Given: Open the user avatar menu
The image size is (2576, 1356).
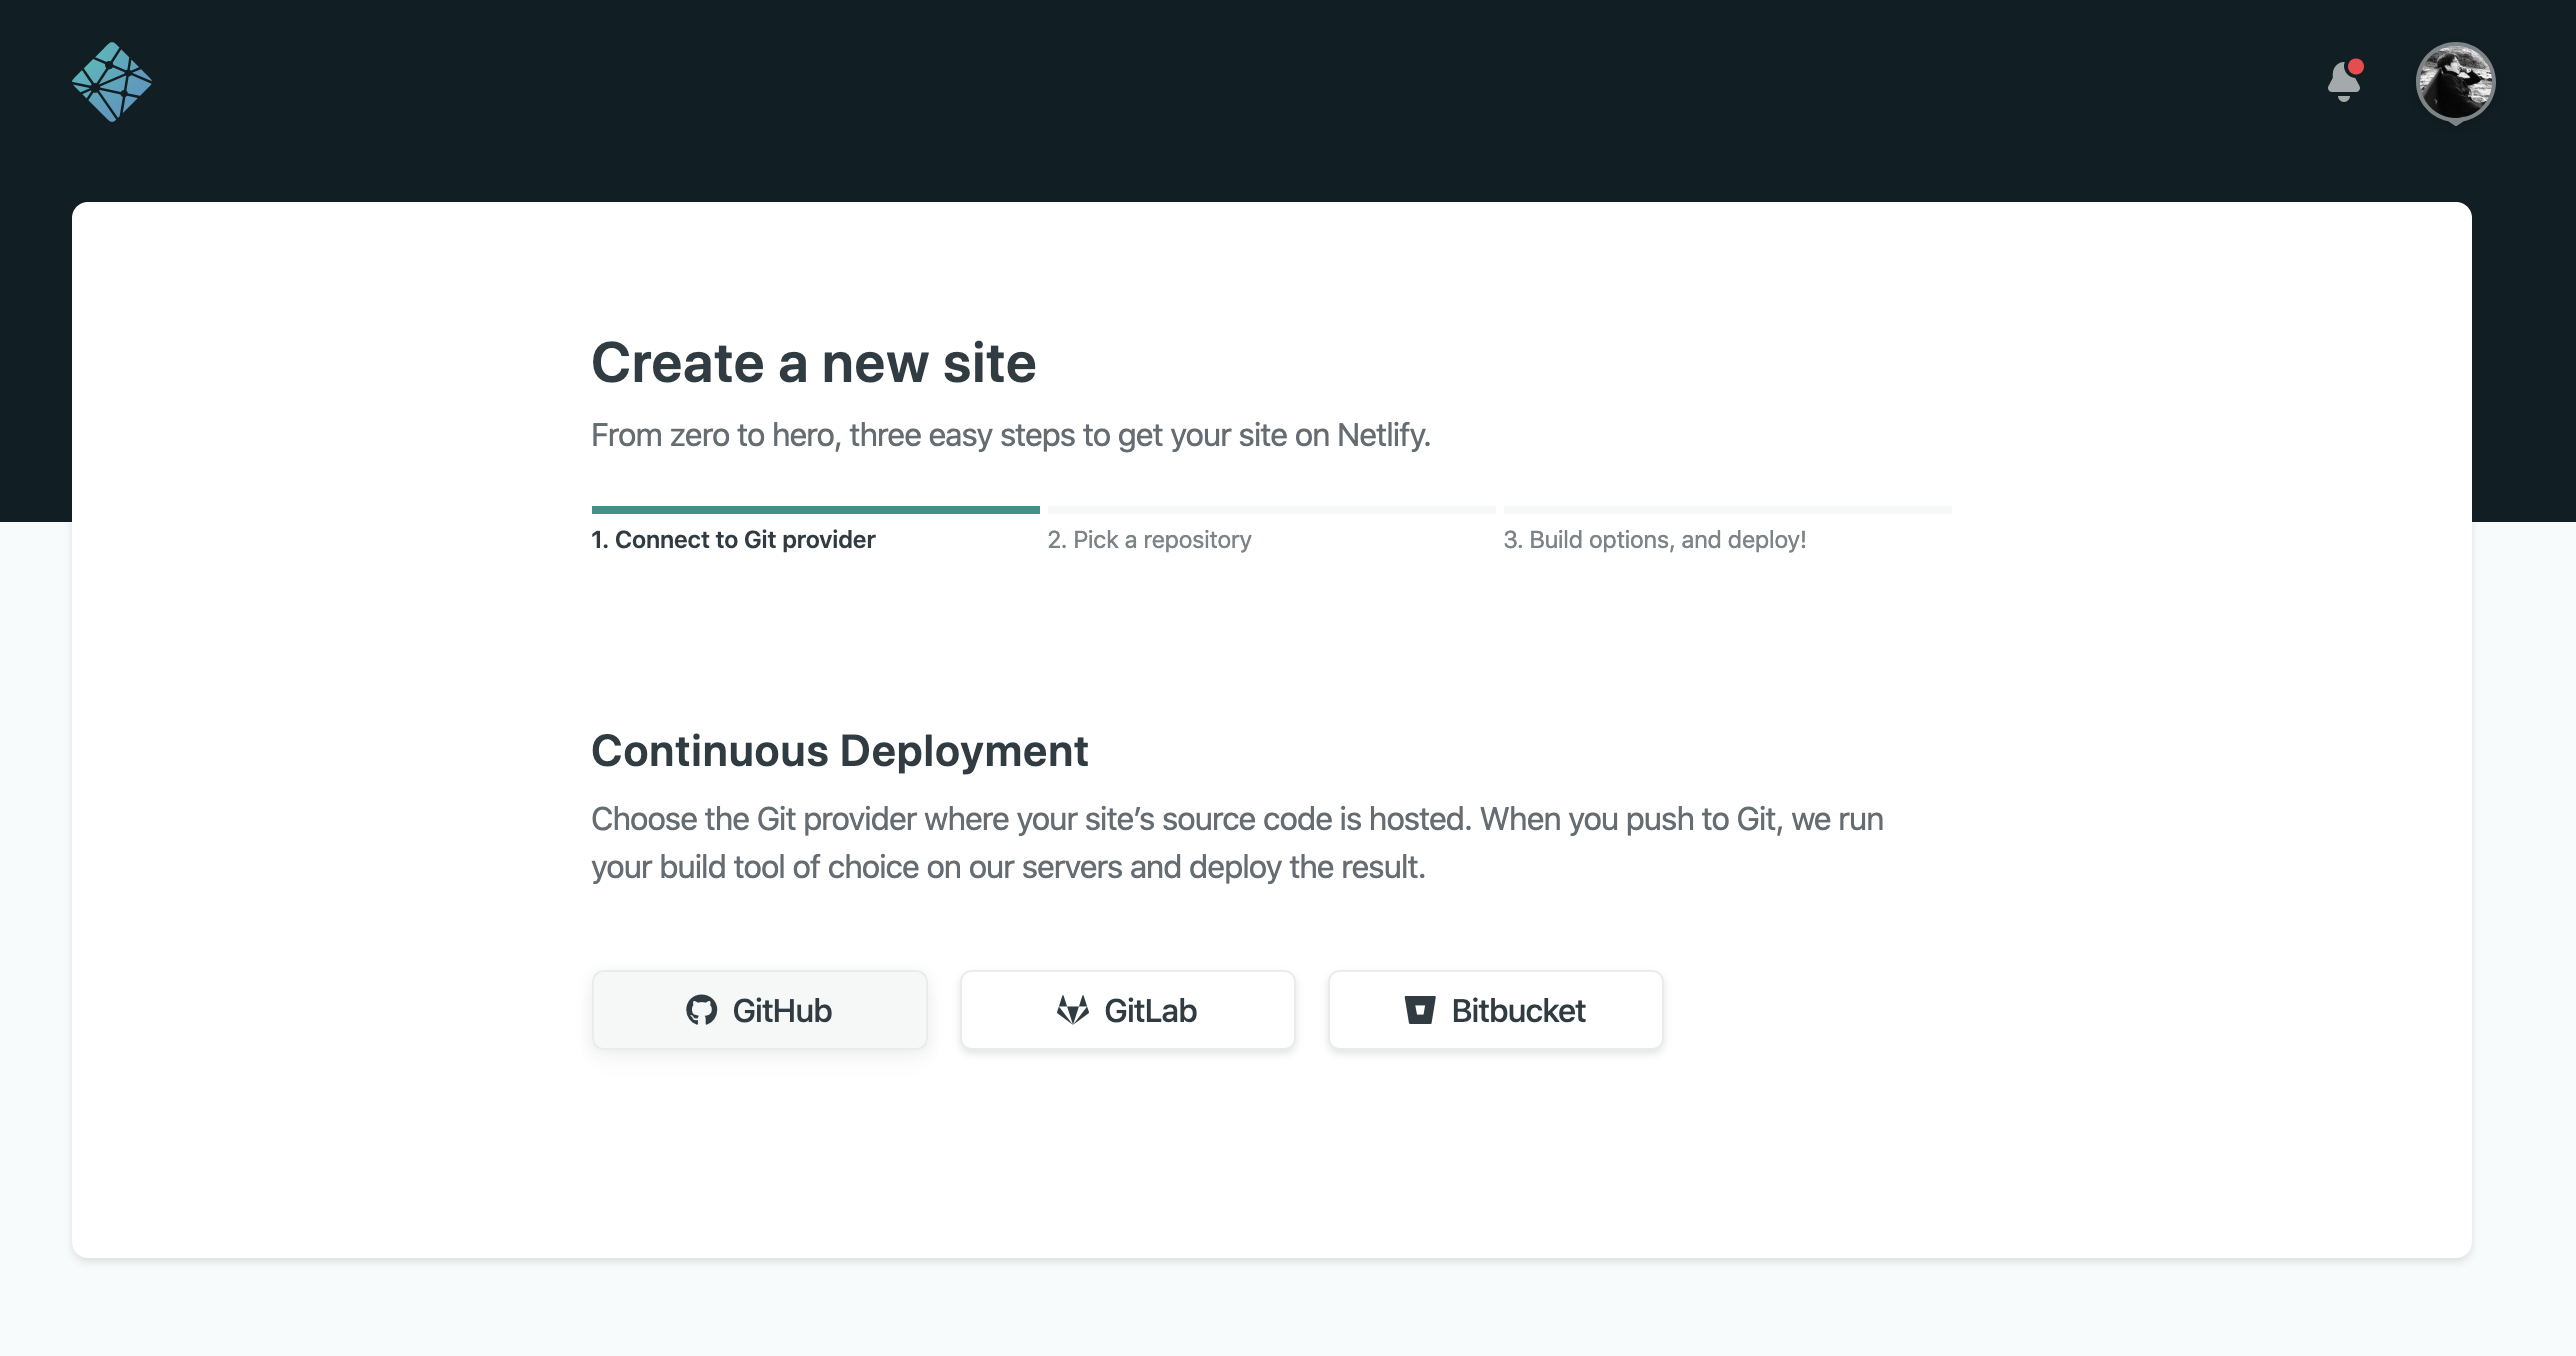Looking at the screenshot, I should (2455, 83).
